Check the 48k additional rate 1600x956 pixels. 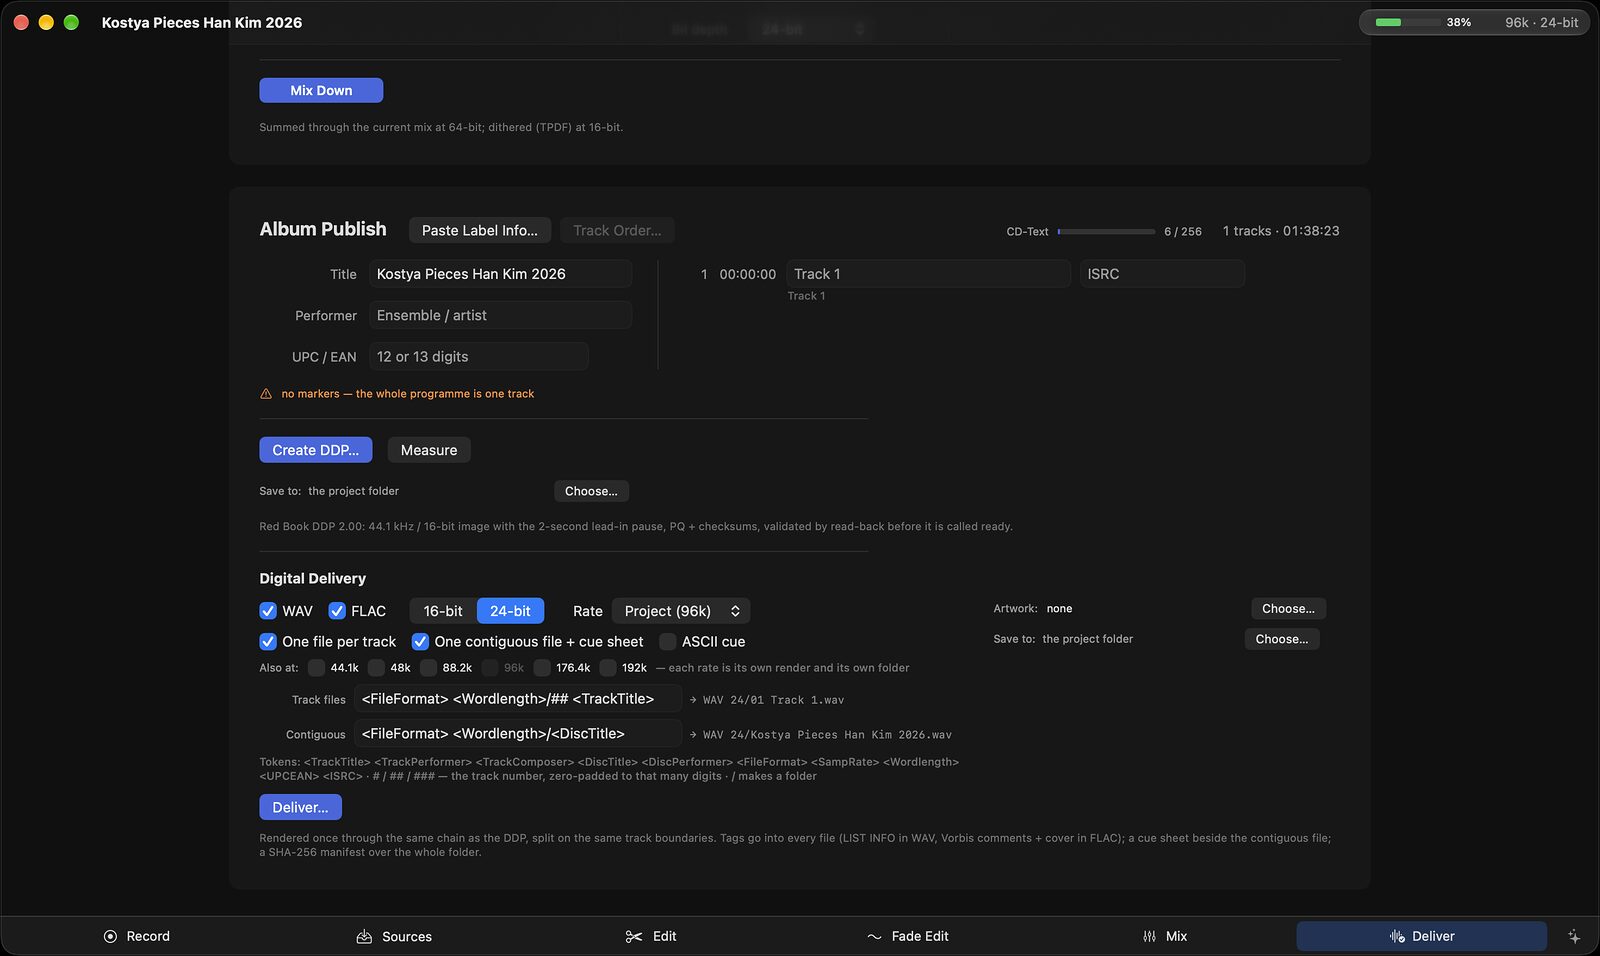[x=376, y=668]
